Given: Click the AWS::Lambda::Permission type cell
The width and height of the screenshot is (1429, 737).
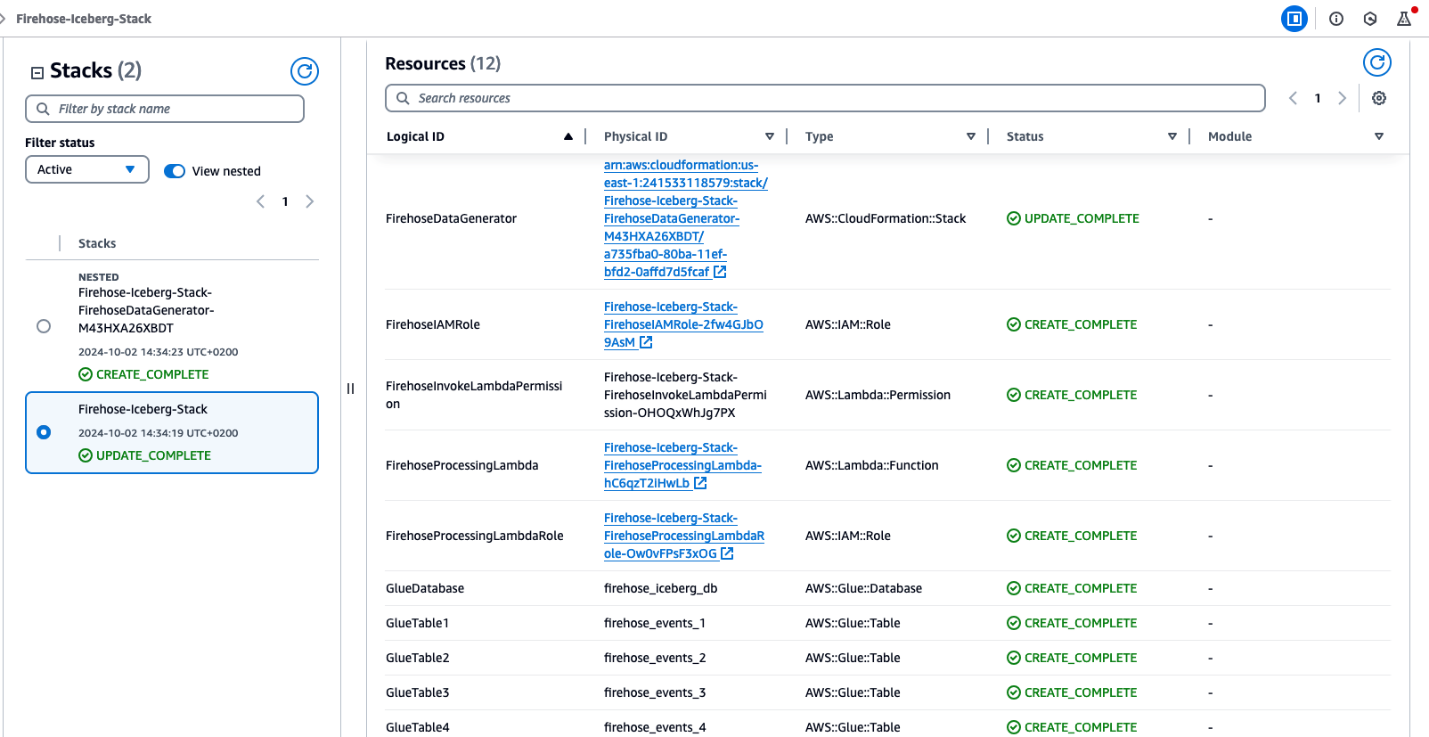Looking at the screenshot, I should coord(878,395).
